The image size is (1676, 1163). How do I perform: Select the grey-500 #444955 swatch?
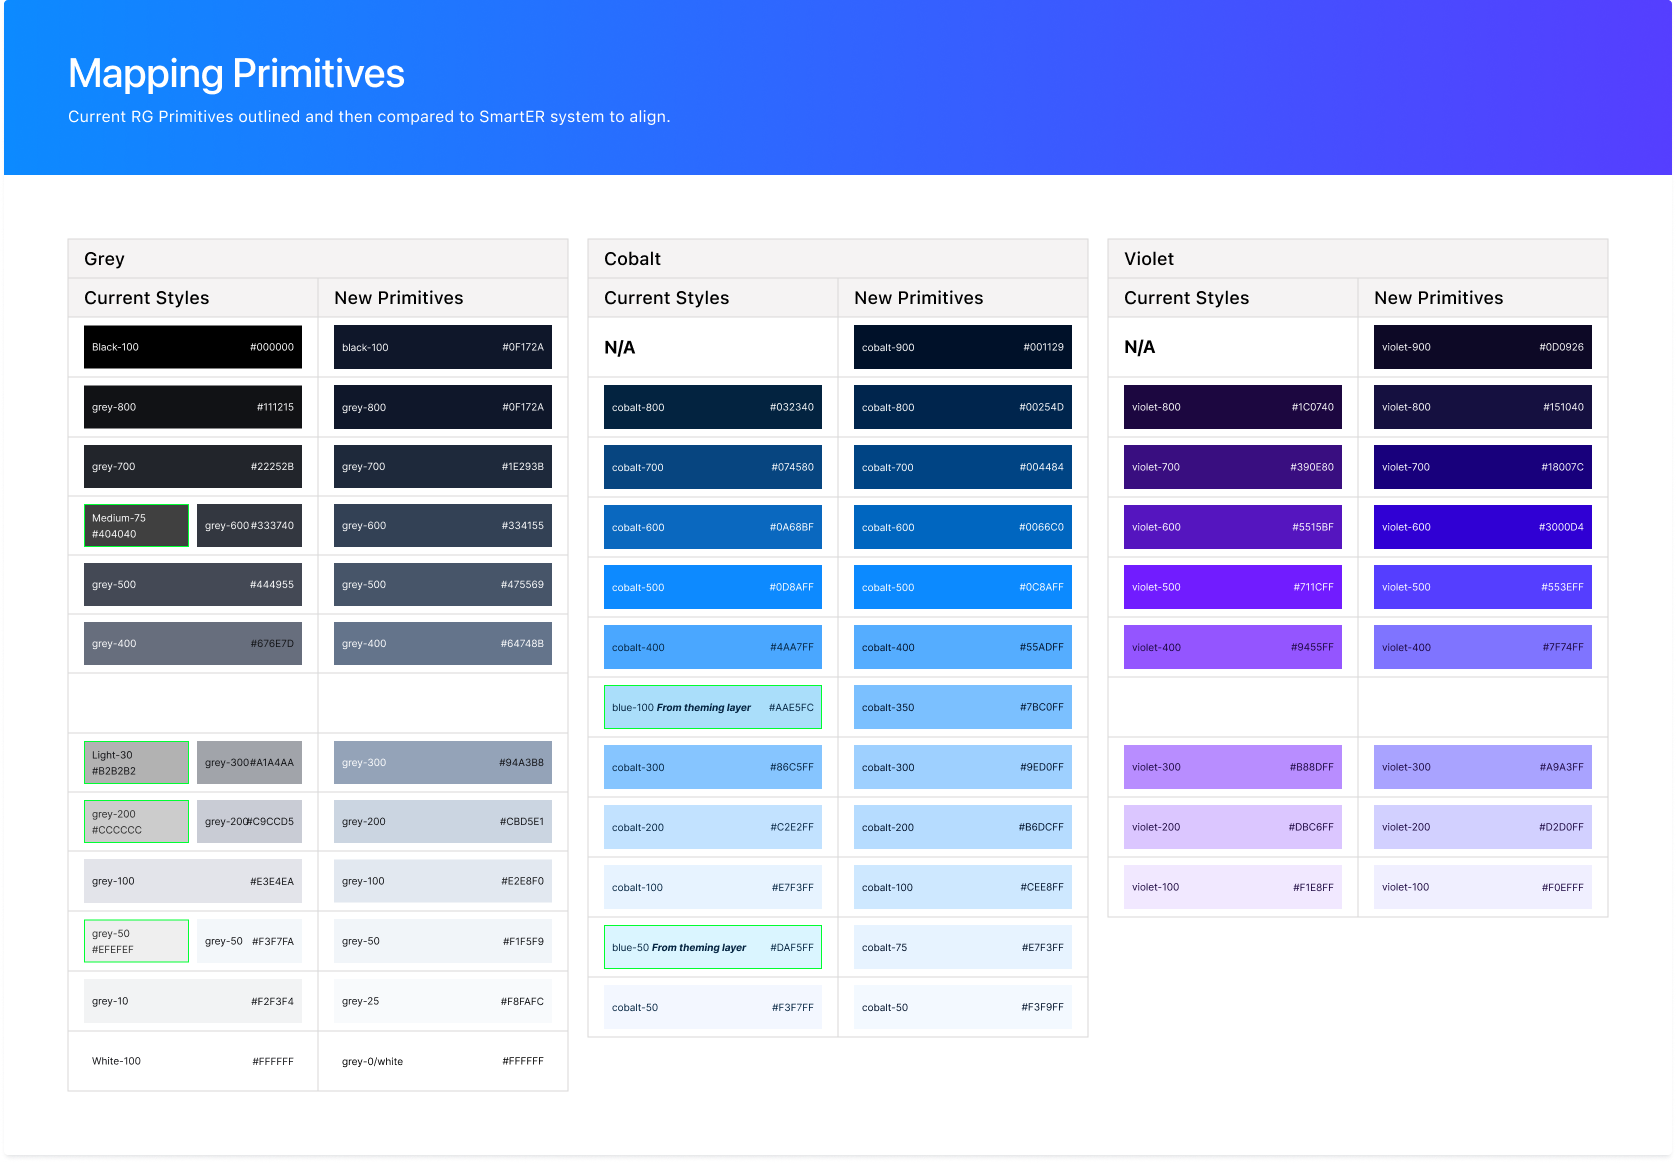click(193, 584)
